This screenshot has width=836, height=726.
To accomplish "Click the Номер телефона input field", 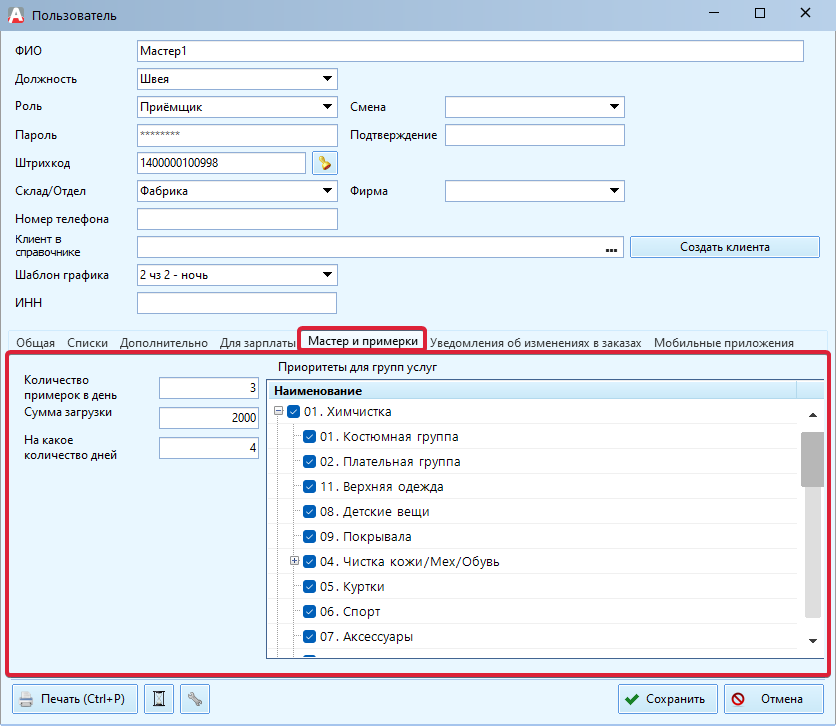I will tap(237, 219).
